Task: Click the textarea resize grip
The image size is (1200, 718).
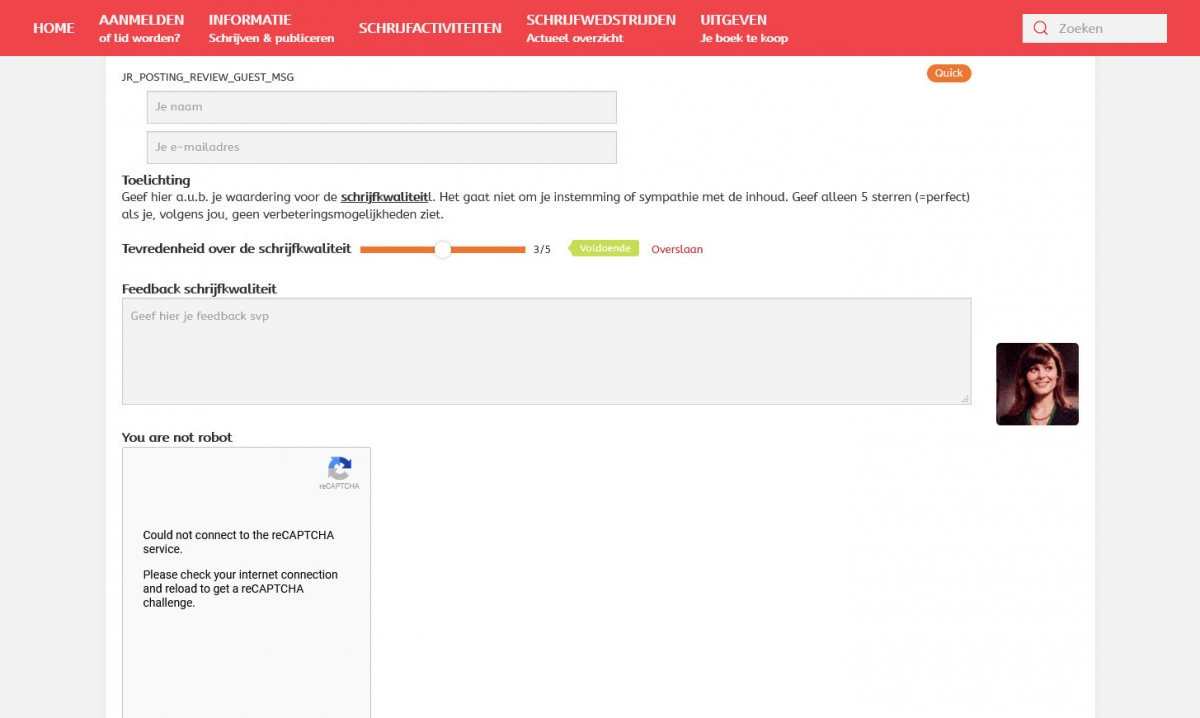Action: tap(965, 398)
